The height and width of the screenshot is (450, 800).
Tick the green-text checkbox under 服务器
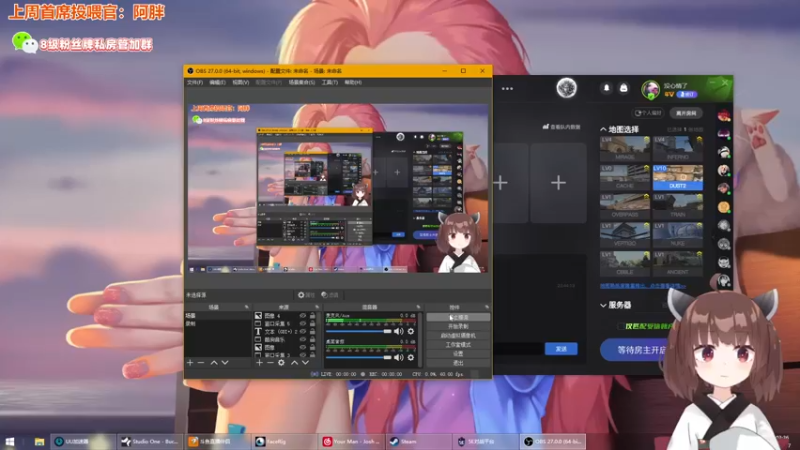point(621,326)
